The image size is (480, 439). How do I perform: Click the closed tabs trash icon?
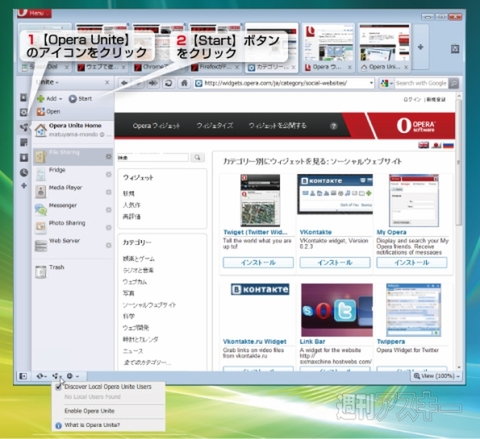pos(455,49)
